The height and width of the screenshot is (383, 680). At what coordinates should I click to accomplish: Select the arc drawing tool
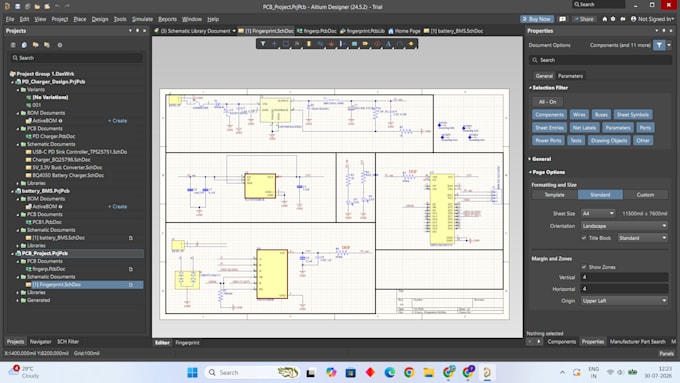[399, 43]
